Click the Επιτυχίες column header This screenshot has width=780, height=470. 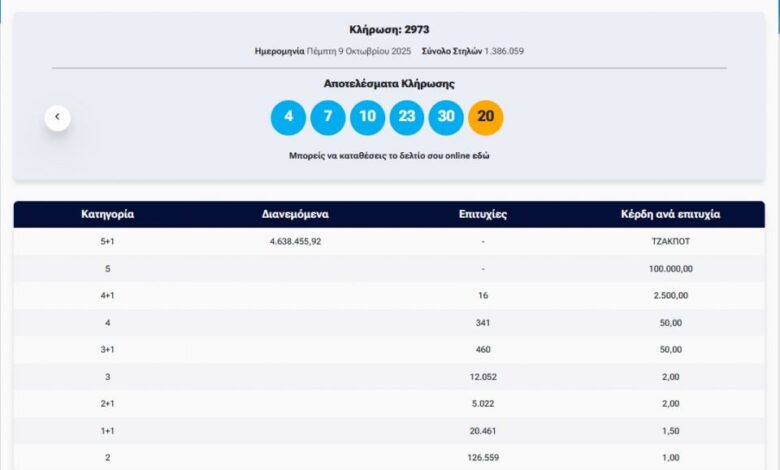click(x=483, y=214)
